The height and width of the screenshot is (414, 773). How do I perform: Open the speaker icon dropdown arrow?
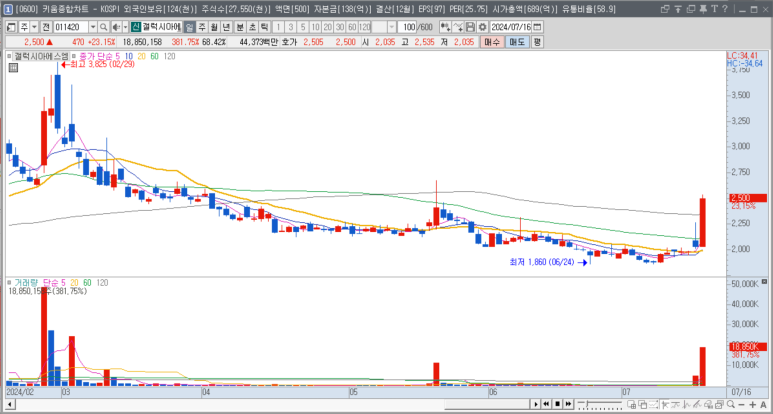[125, 27]
